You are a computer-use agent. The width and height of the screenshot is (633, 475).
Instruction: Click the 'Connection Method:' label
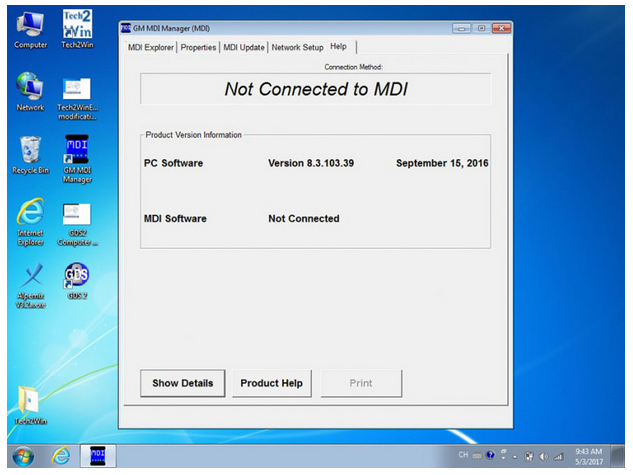353,67
